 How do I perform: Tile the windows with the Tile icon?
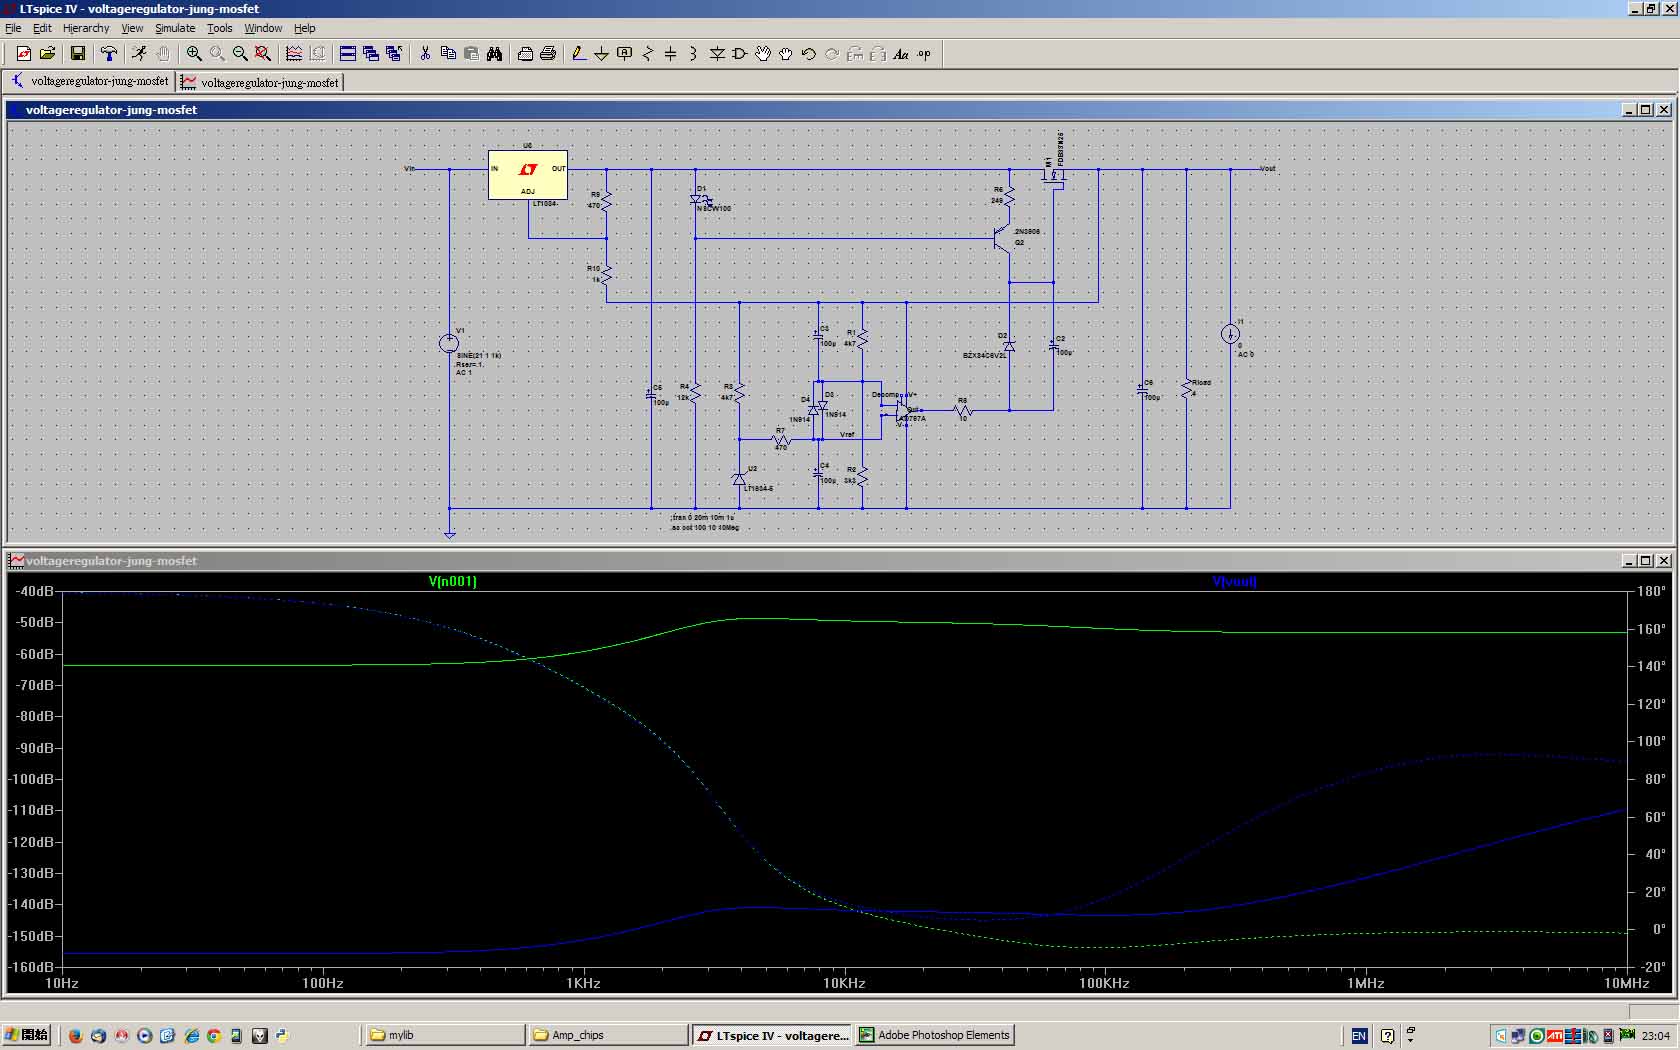pyautogui.click(x=348, y=54)
